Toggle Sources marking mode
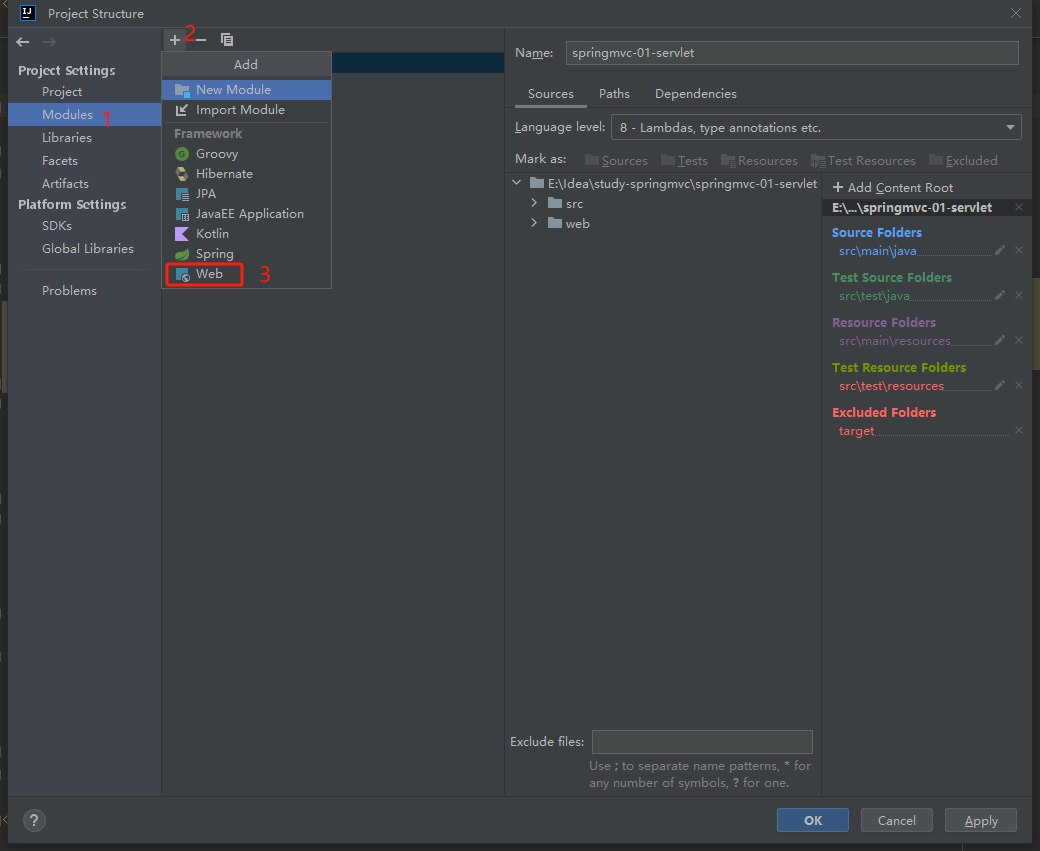1040x851 pixels. (x=622, y=160)
